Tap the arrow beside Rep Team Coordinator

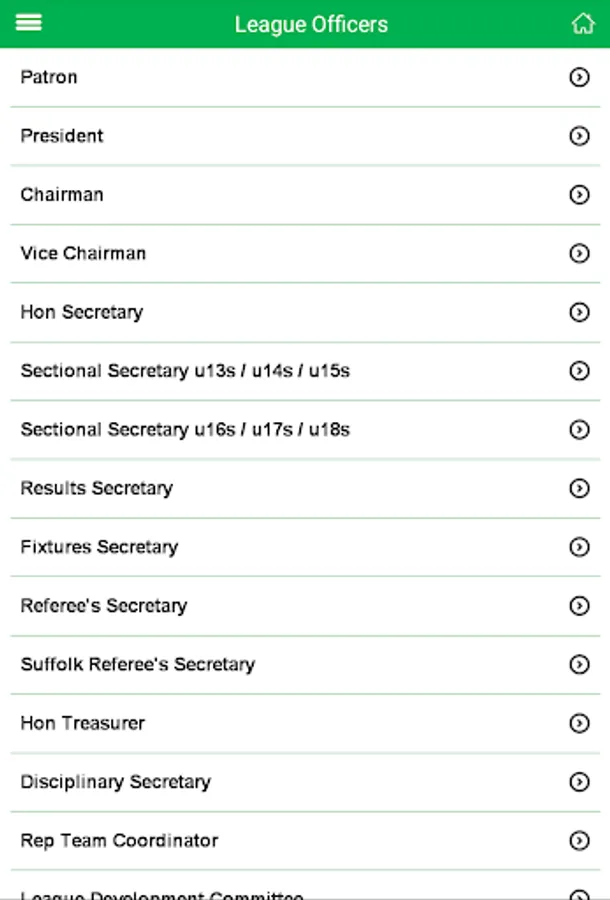pos(579,841)
